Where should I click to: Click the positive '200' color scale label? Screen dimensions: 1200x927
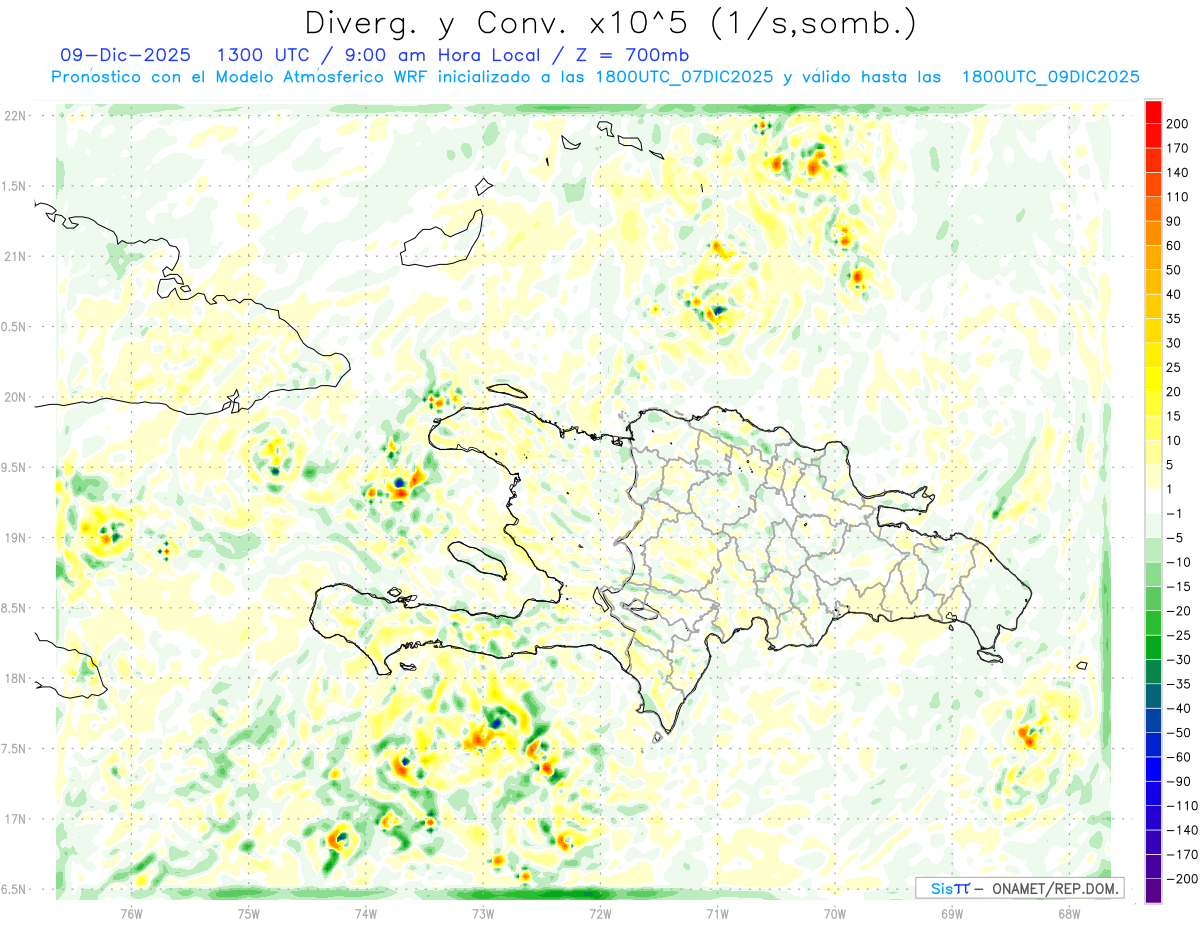(1179, 123)
